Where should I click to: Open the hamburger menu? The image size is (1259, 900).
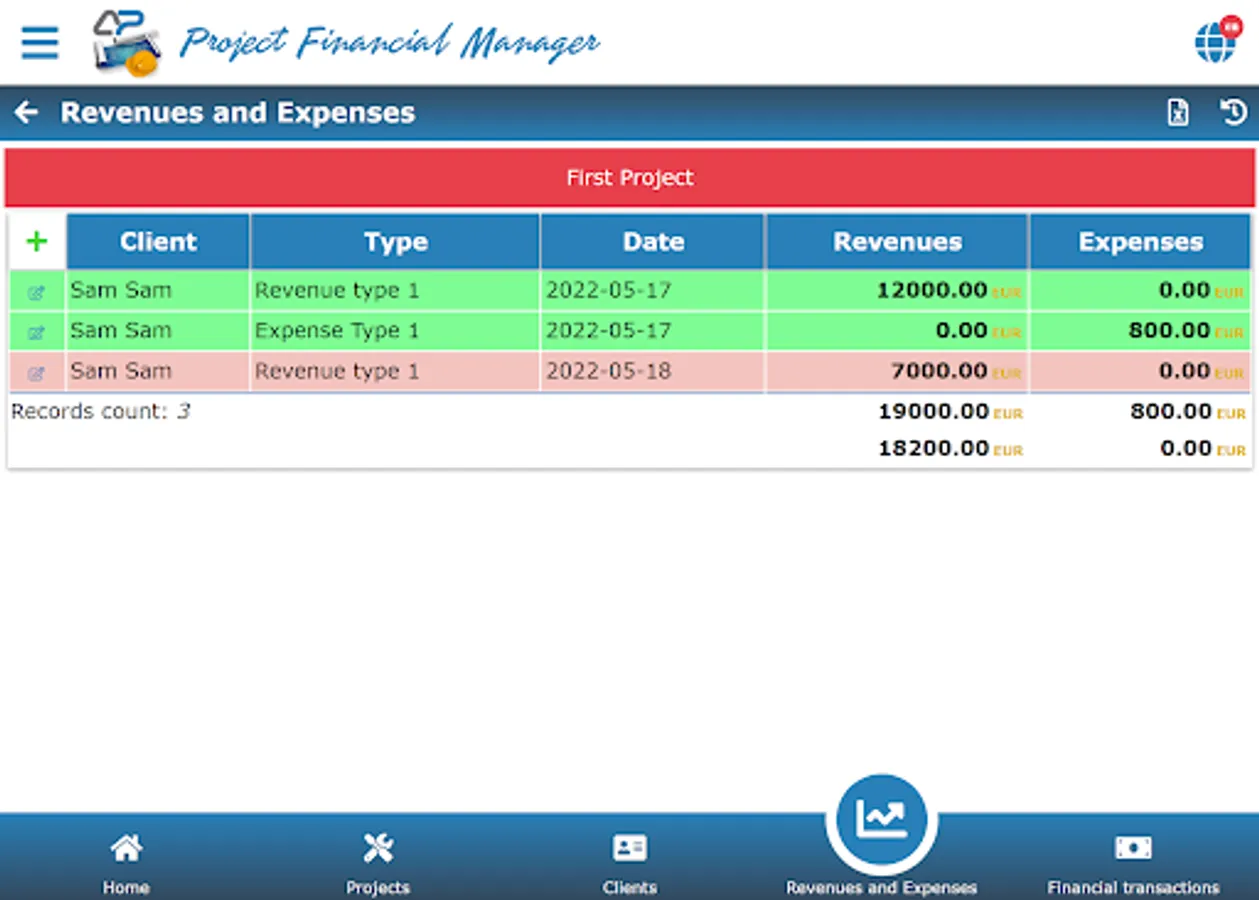click(x=40, y=43)
